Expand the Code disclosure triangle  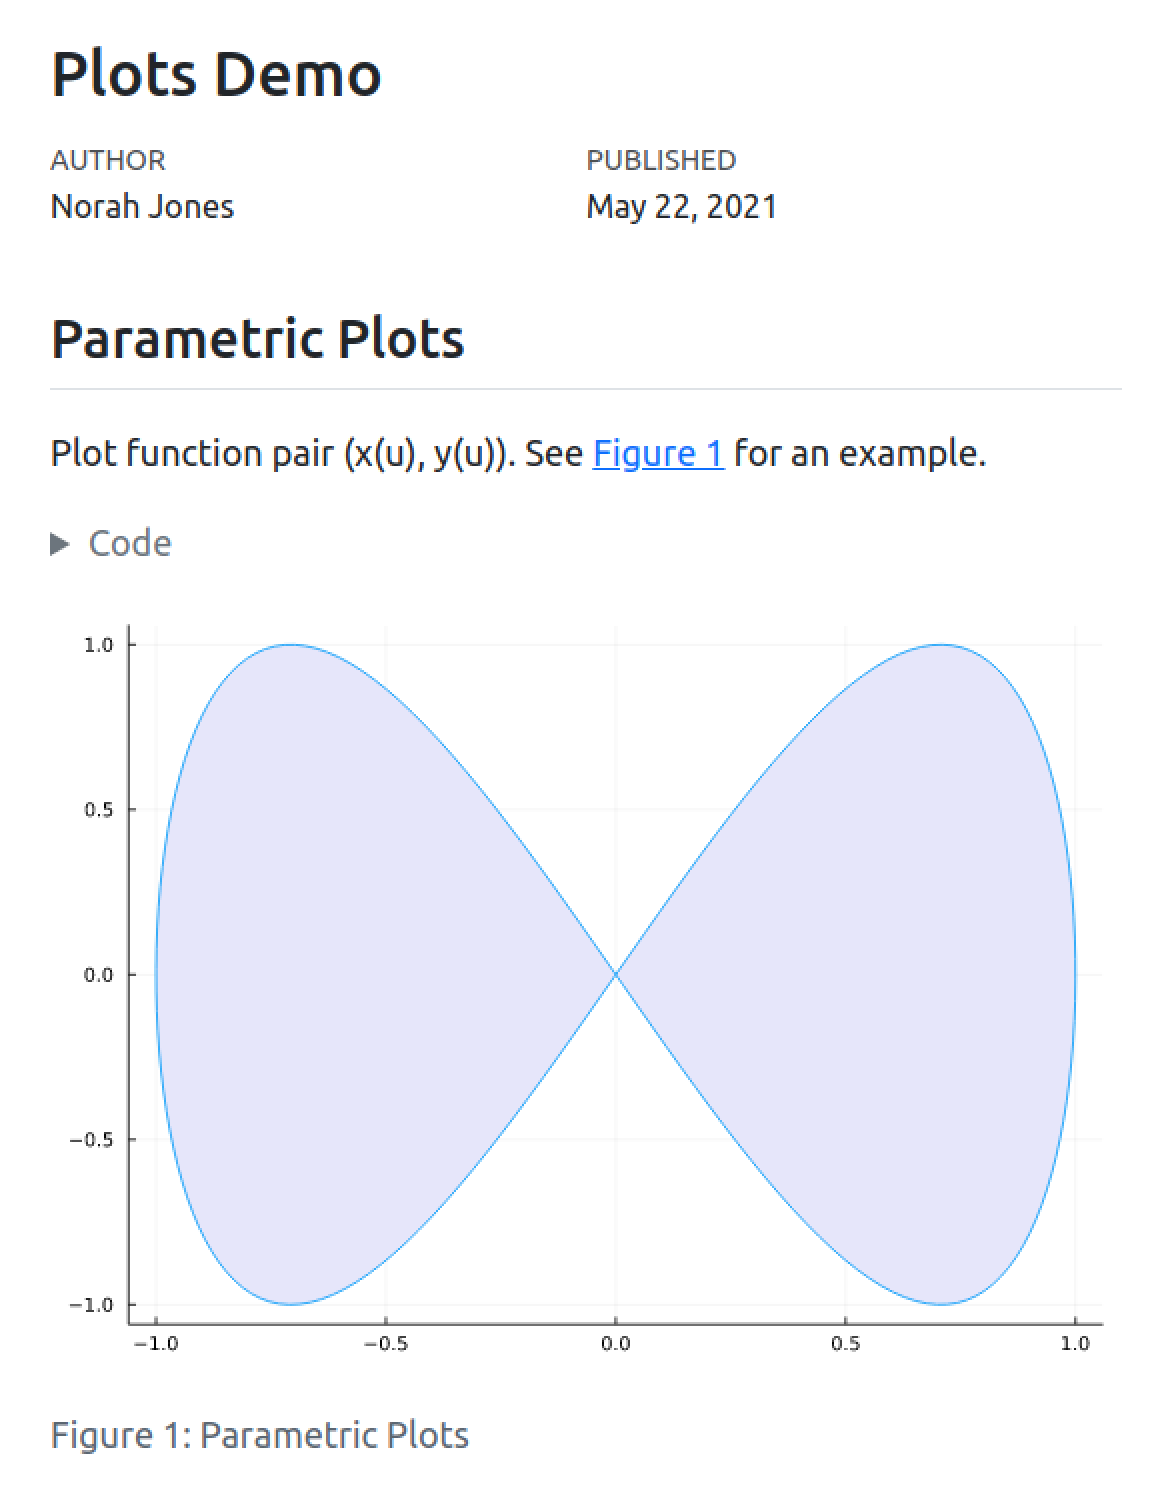point(60,544)
